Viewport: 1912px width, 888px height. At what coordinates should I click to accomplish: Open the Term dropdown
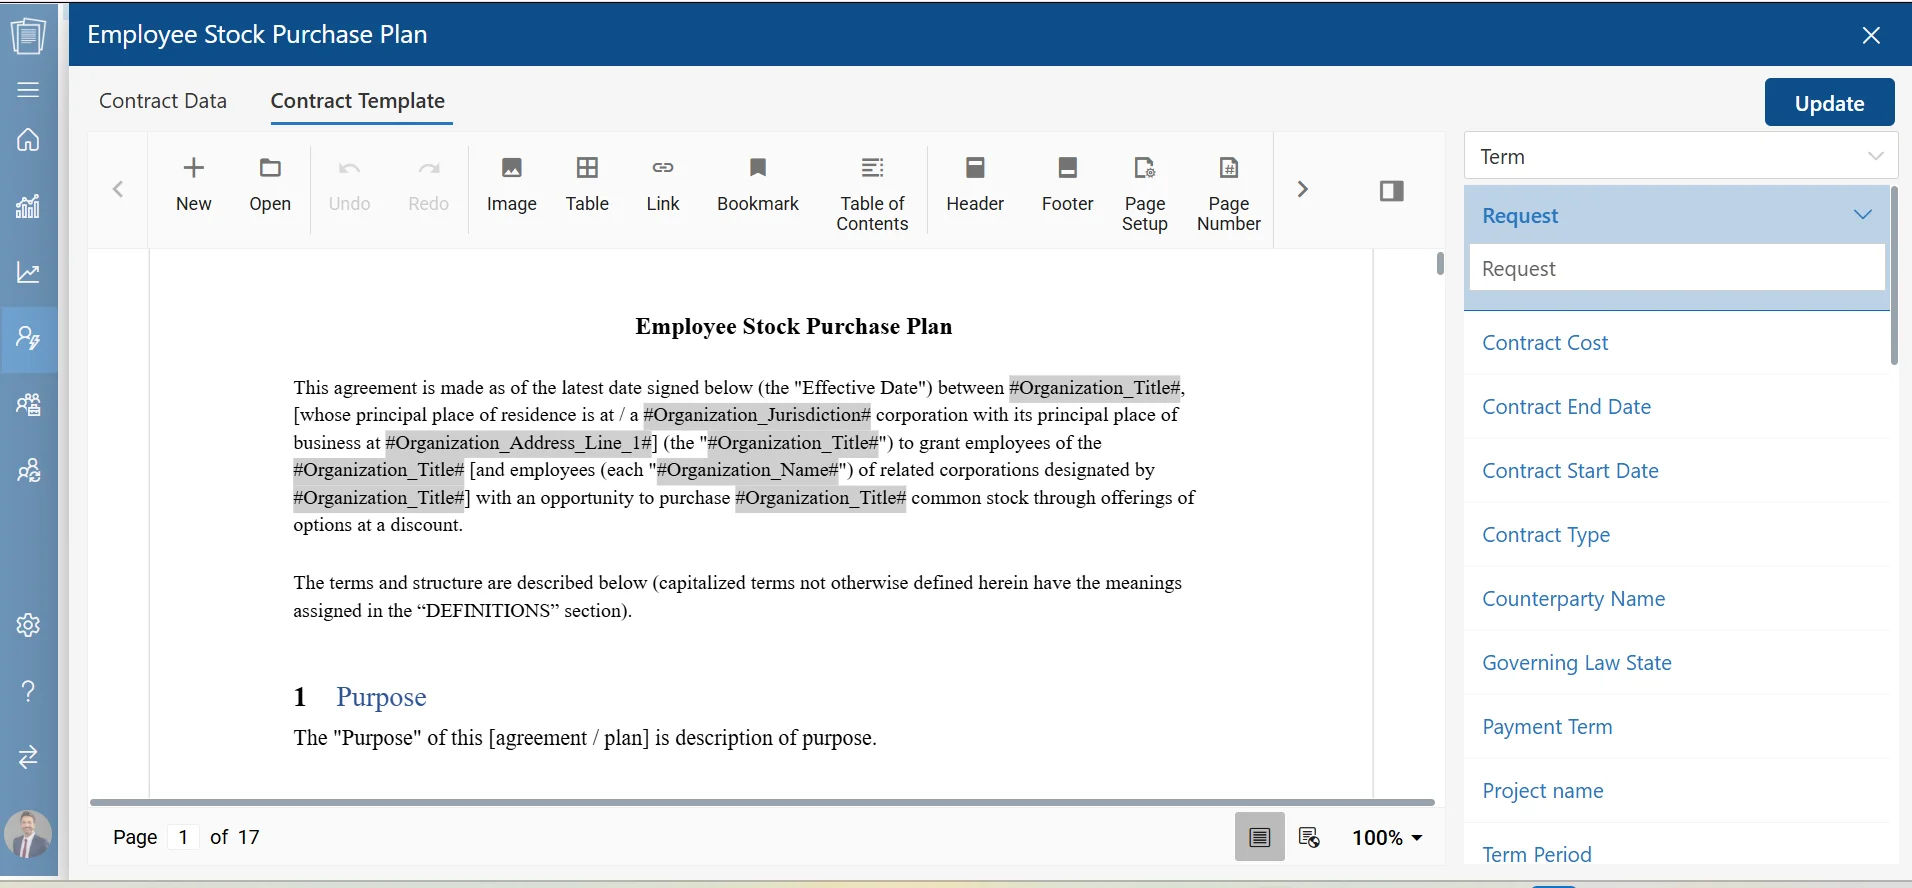click(1681, 156)
